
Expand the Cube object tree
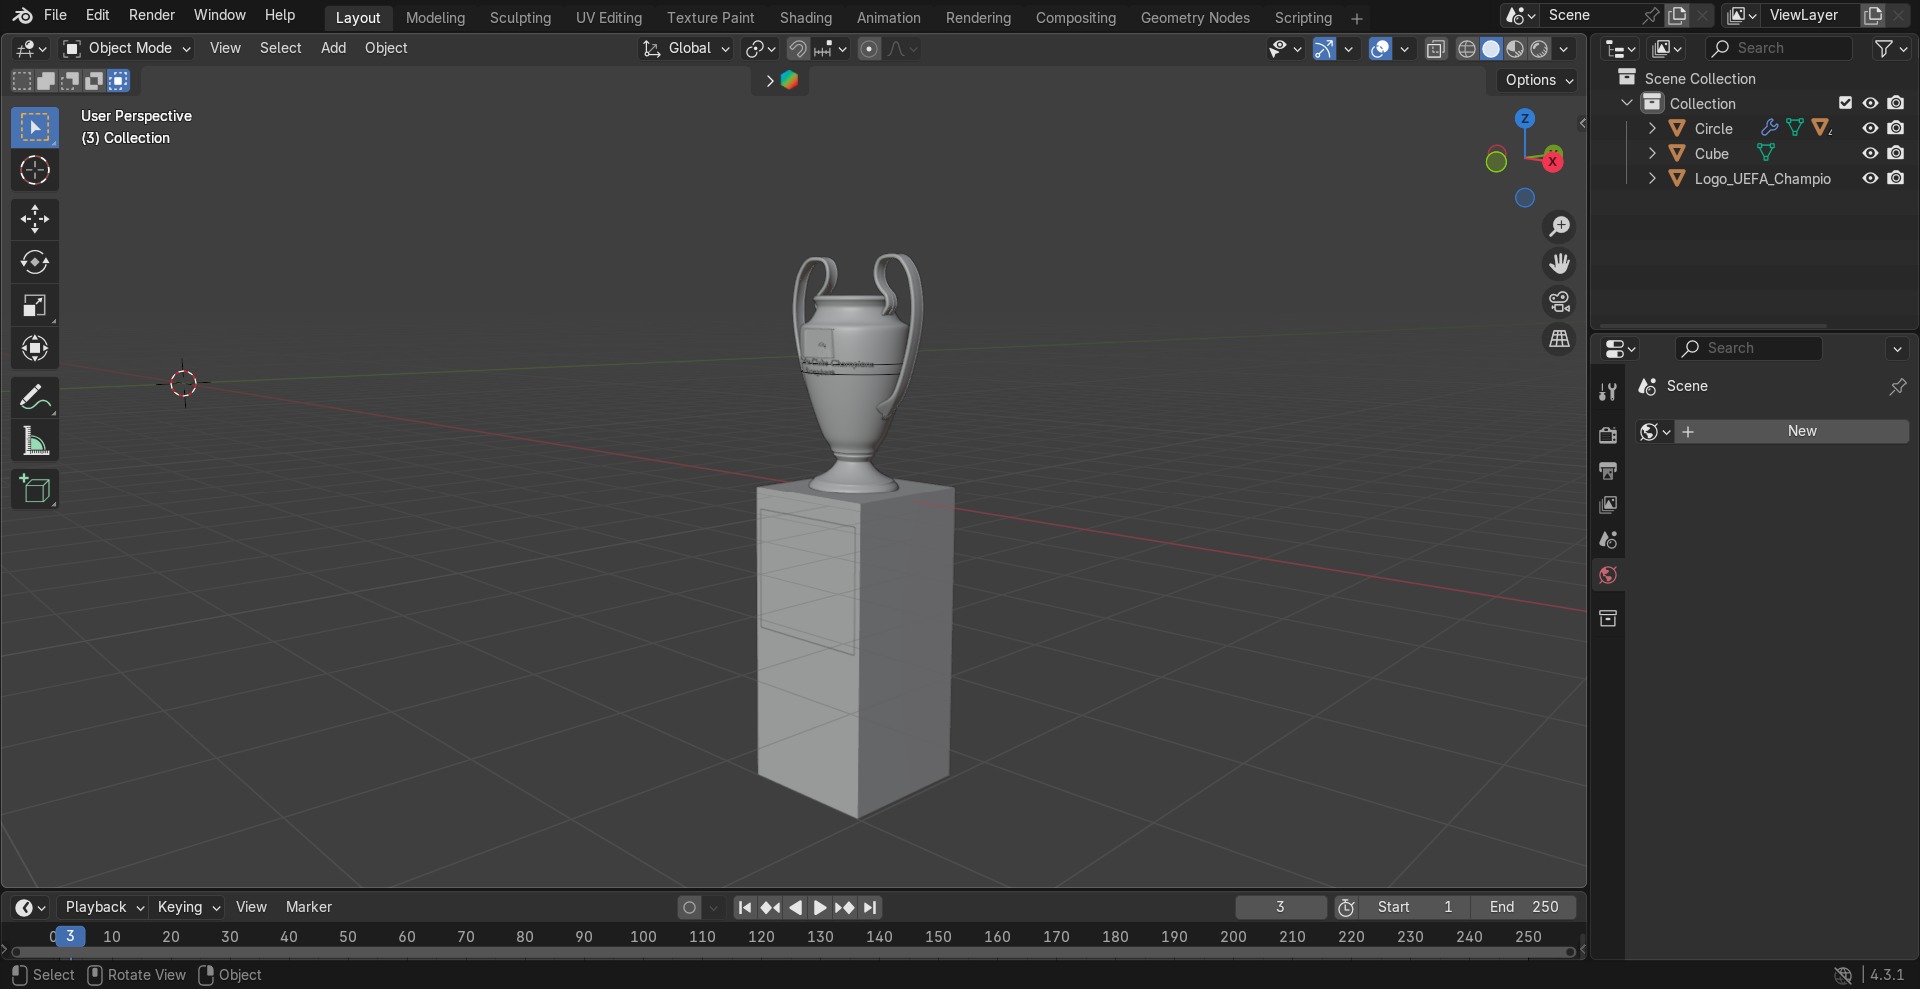(x=1652, y=153)
